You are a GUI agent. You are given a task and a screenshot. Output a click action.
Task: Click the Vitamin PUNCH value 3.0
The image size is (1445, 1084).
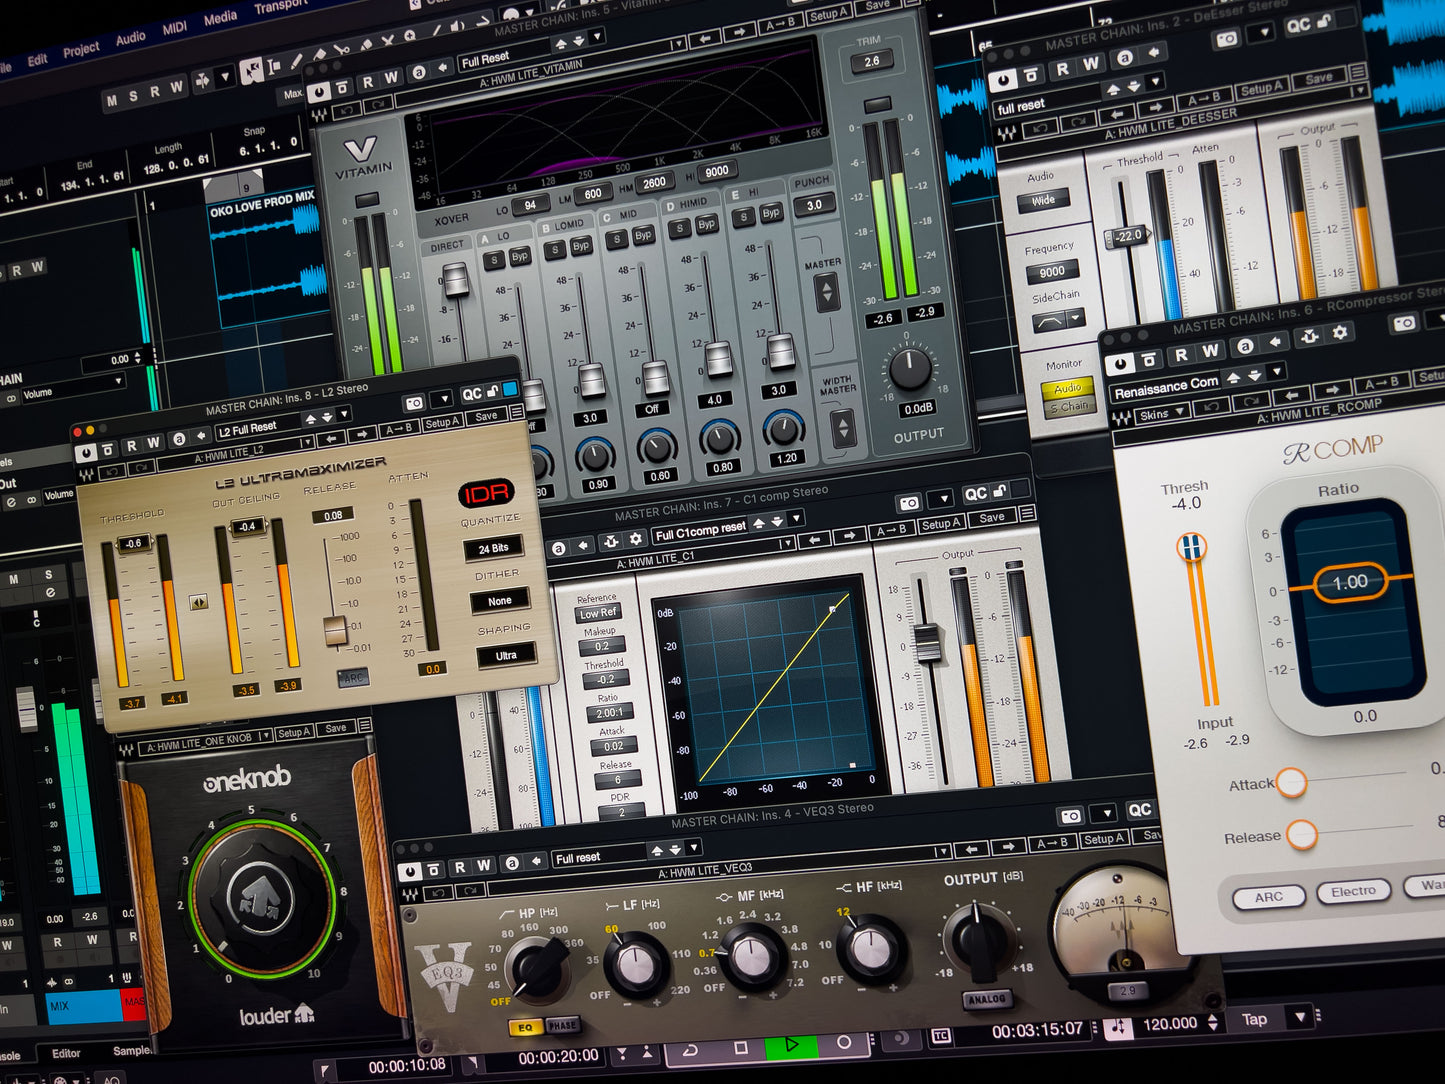point(814,205)
